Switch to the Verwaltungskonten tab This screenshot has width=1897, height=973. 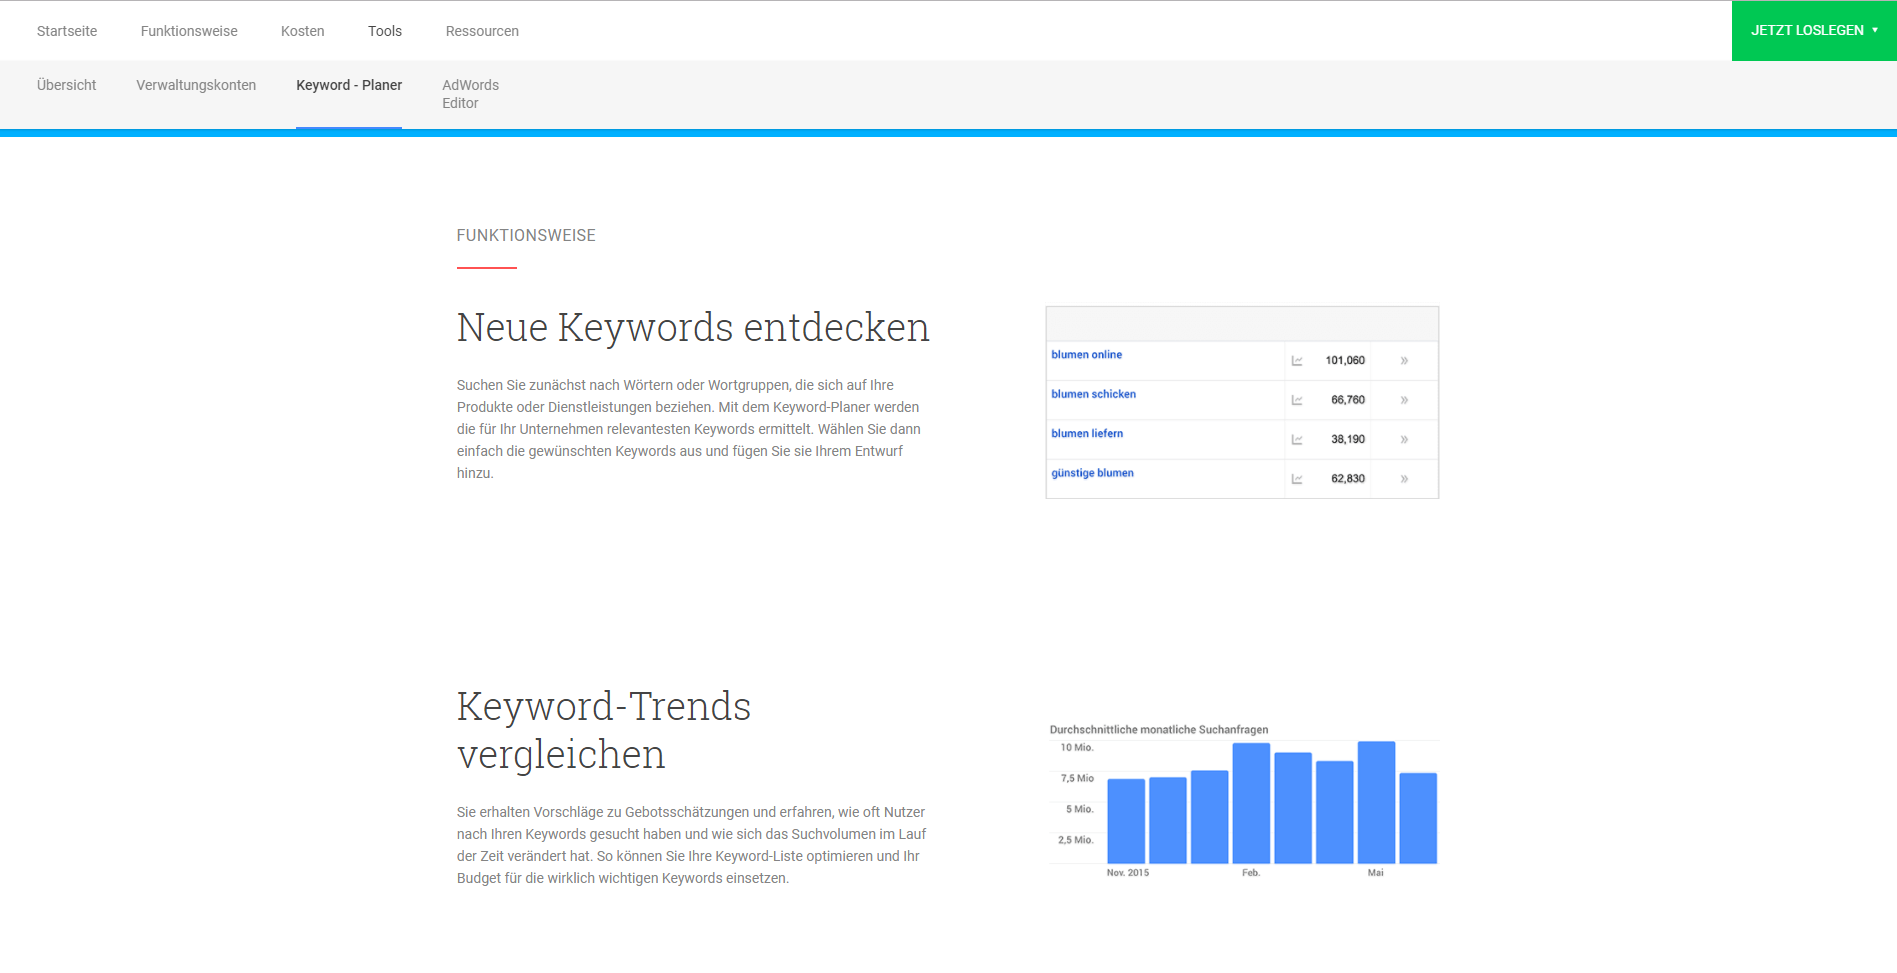point(196,85)
